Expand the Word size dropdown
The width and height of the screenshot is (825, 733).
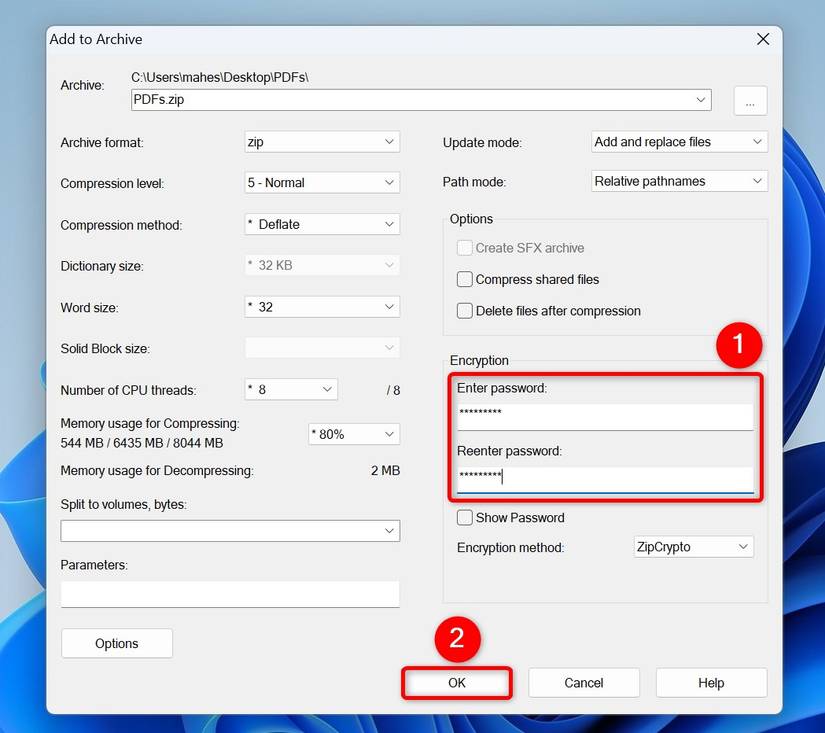pos(322,307)
